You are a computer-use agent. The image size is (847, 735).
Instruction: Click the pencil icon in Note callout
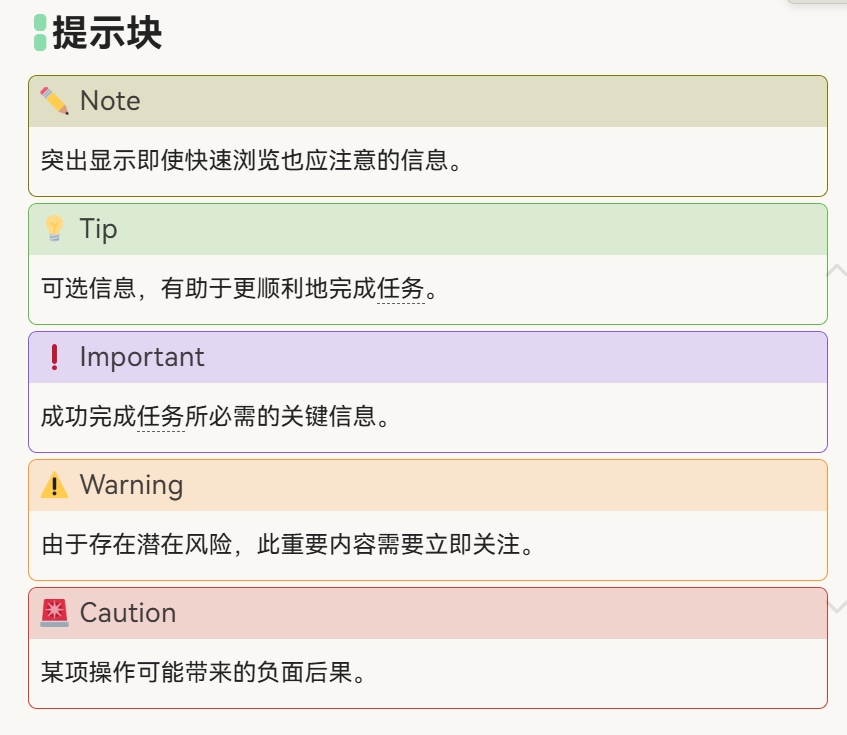54,101
